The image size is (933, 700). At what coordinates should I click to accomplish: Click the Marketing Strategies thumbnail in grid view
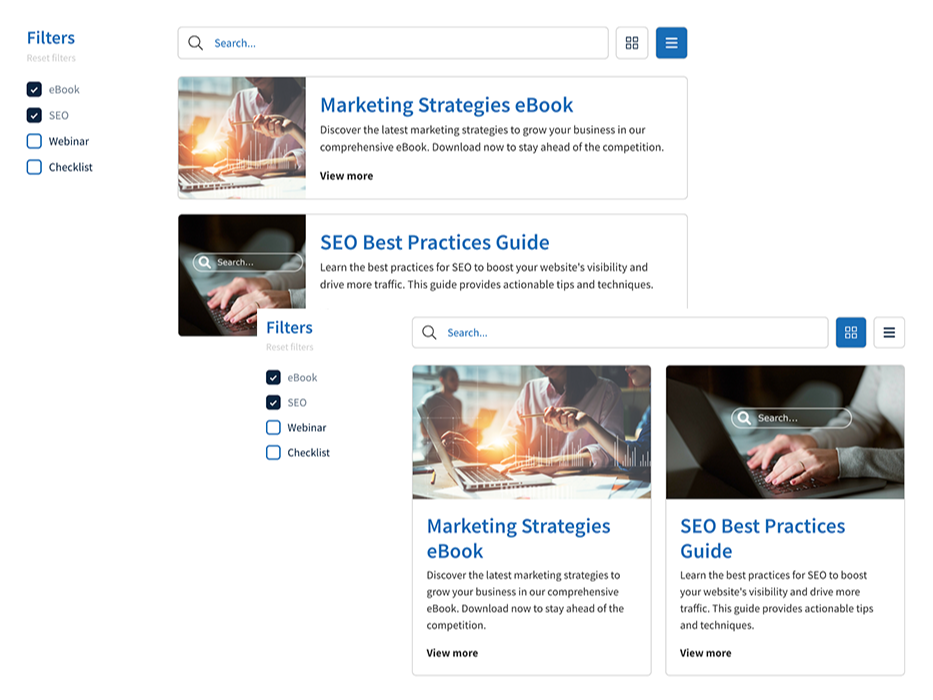click(x=531, y=431)
